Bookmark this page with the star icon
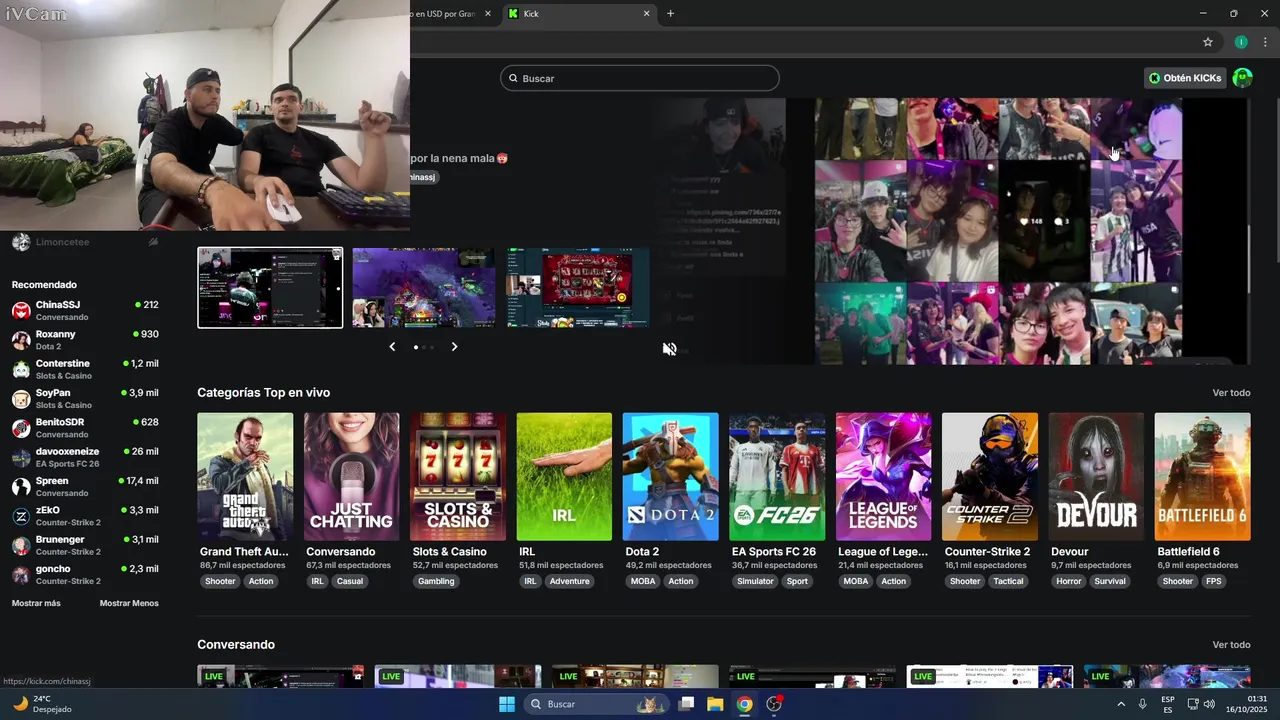This screenshot has width=1280, height=720. pyautogui.click(x=1208, y=42)
